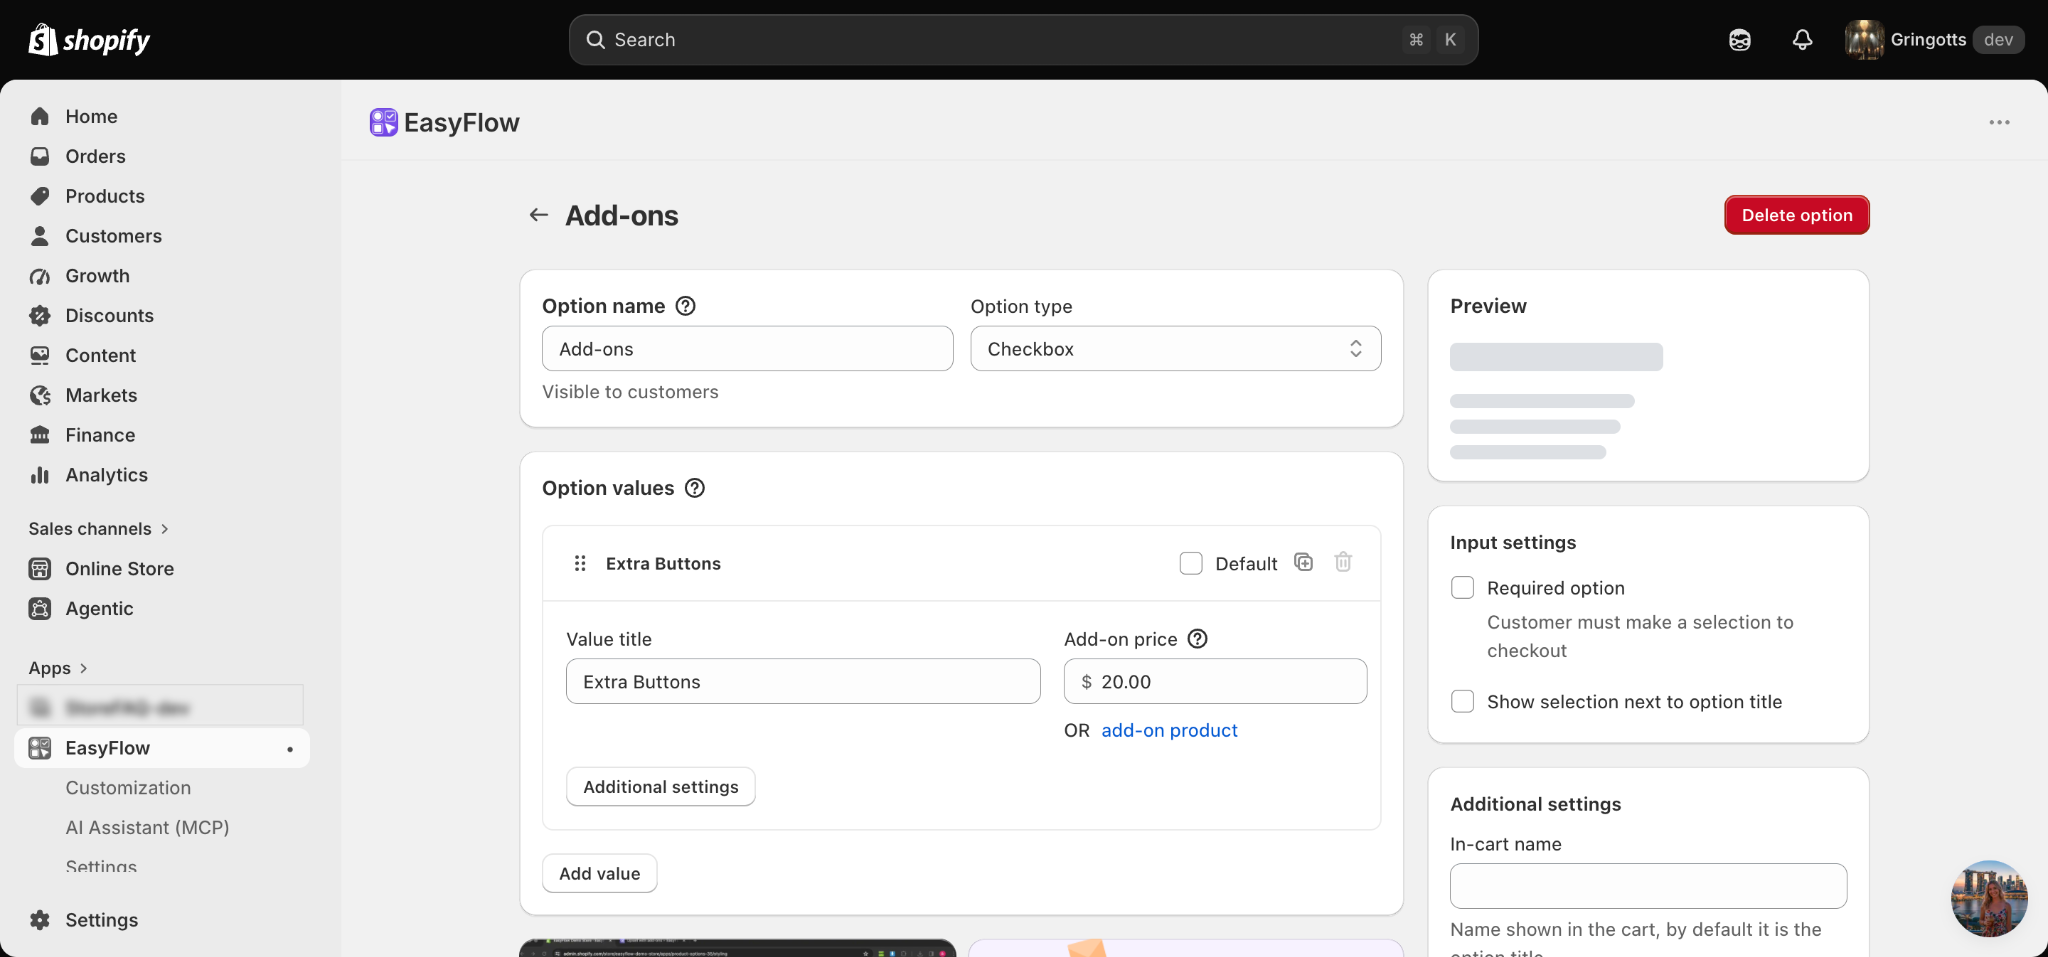This screenshot has width=2048, height=957.
Task: Enable Show selection next to option title
Action: click(x=1463, y=702)
